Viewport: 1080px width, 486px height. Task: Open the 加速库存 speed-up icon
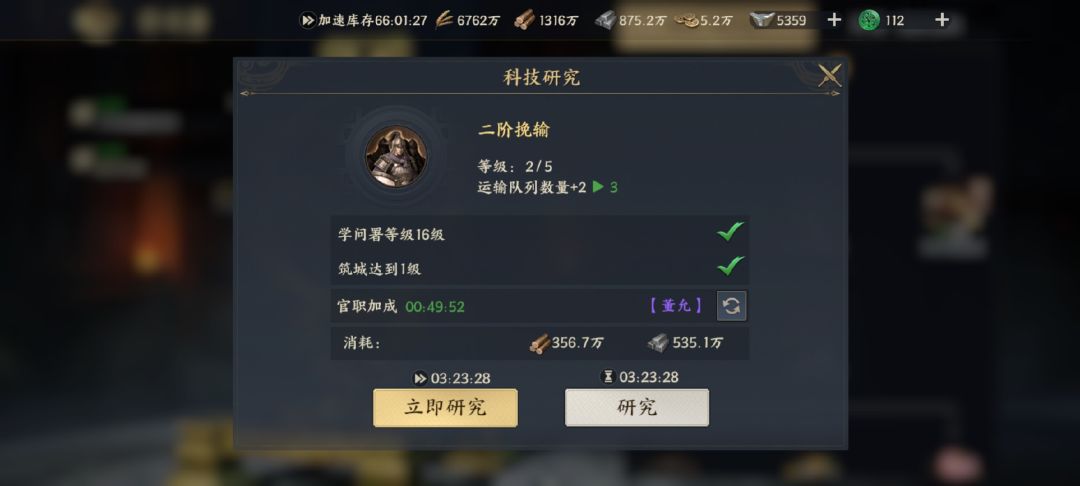click(308, 21)
